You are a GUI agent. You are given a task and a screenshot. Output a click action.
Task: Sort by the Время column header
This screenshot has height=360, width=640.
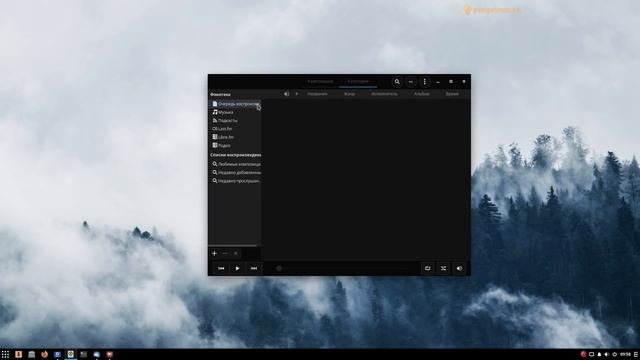pyautogui.click(x=452, y=94)
